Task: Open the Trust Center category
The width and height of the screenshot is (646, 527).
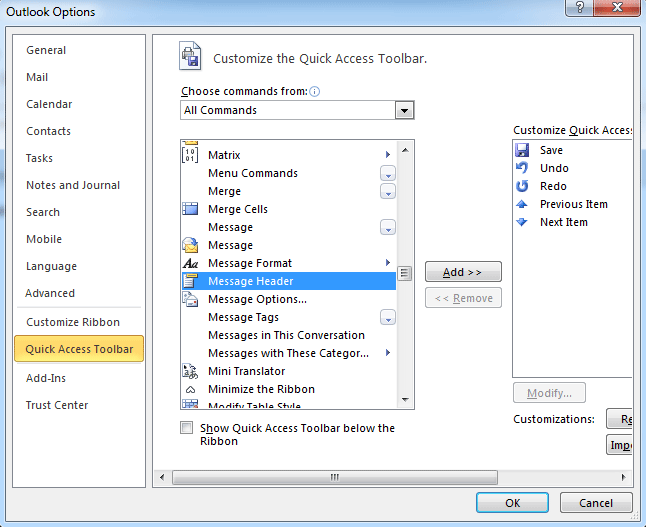Action: (x=79, y=405)
